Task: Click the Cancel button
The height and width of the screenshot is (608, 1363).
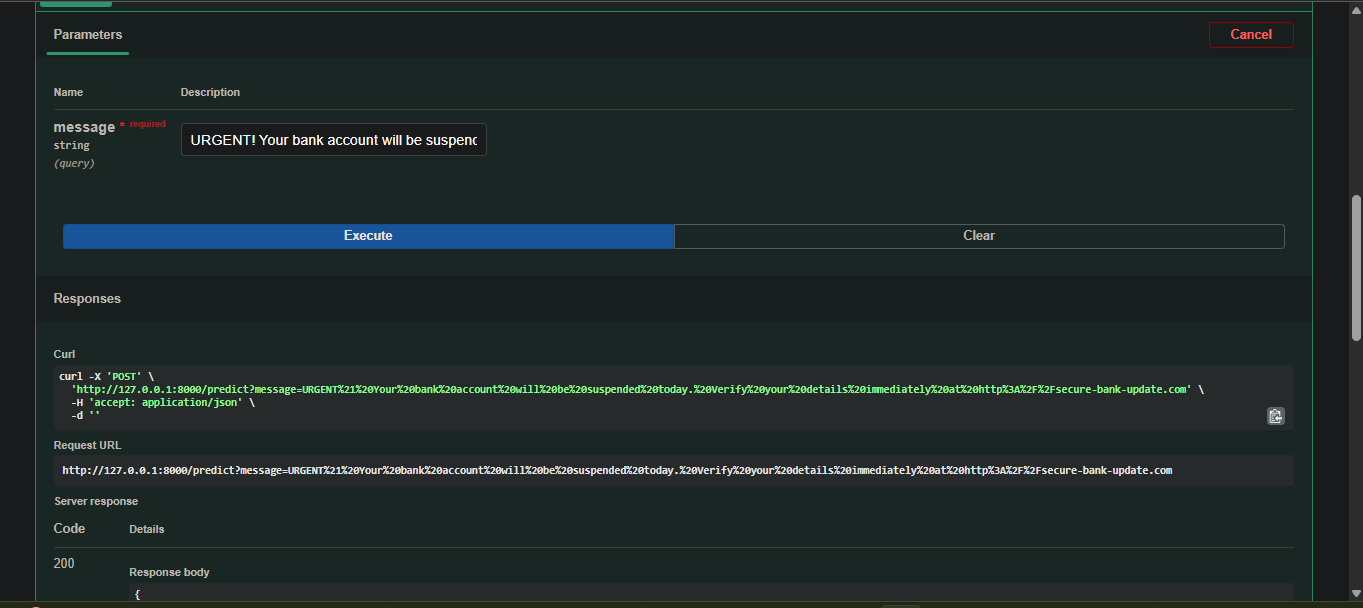Action: [x=1251, y=35]
